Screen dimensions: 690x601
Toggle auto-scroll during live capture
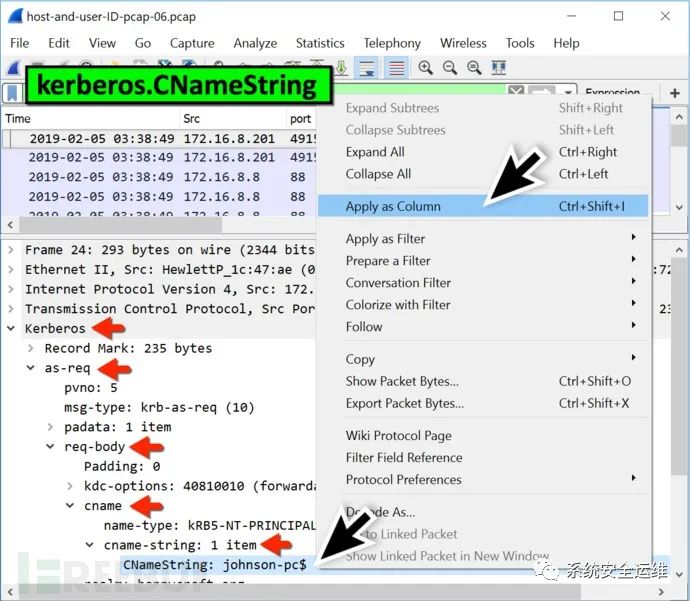click(x=367, y=67)
